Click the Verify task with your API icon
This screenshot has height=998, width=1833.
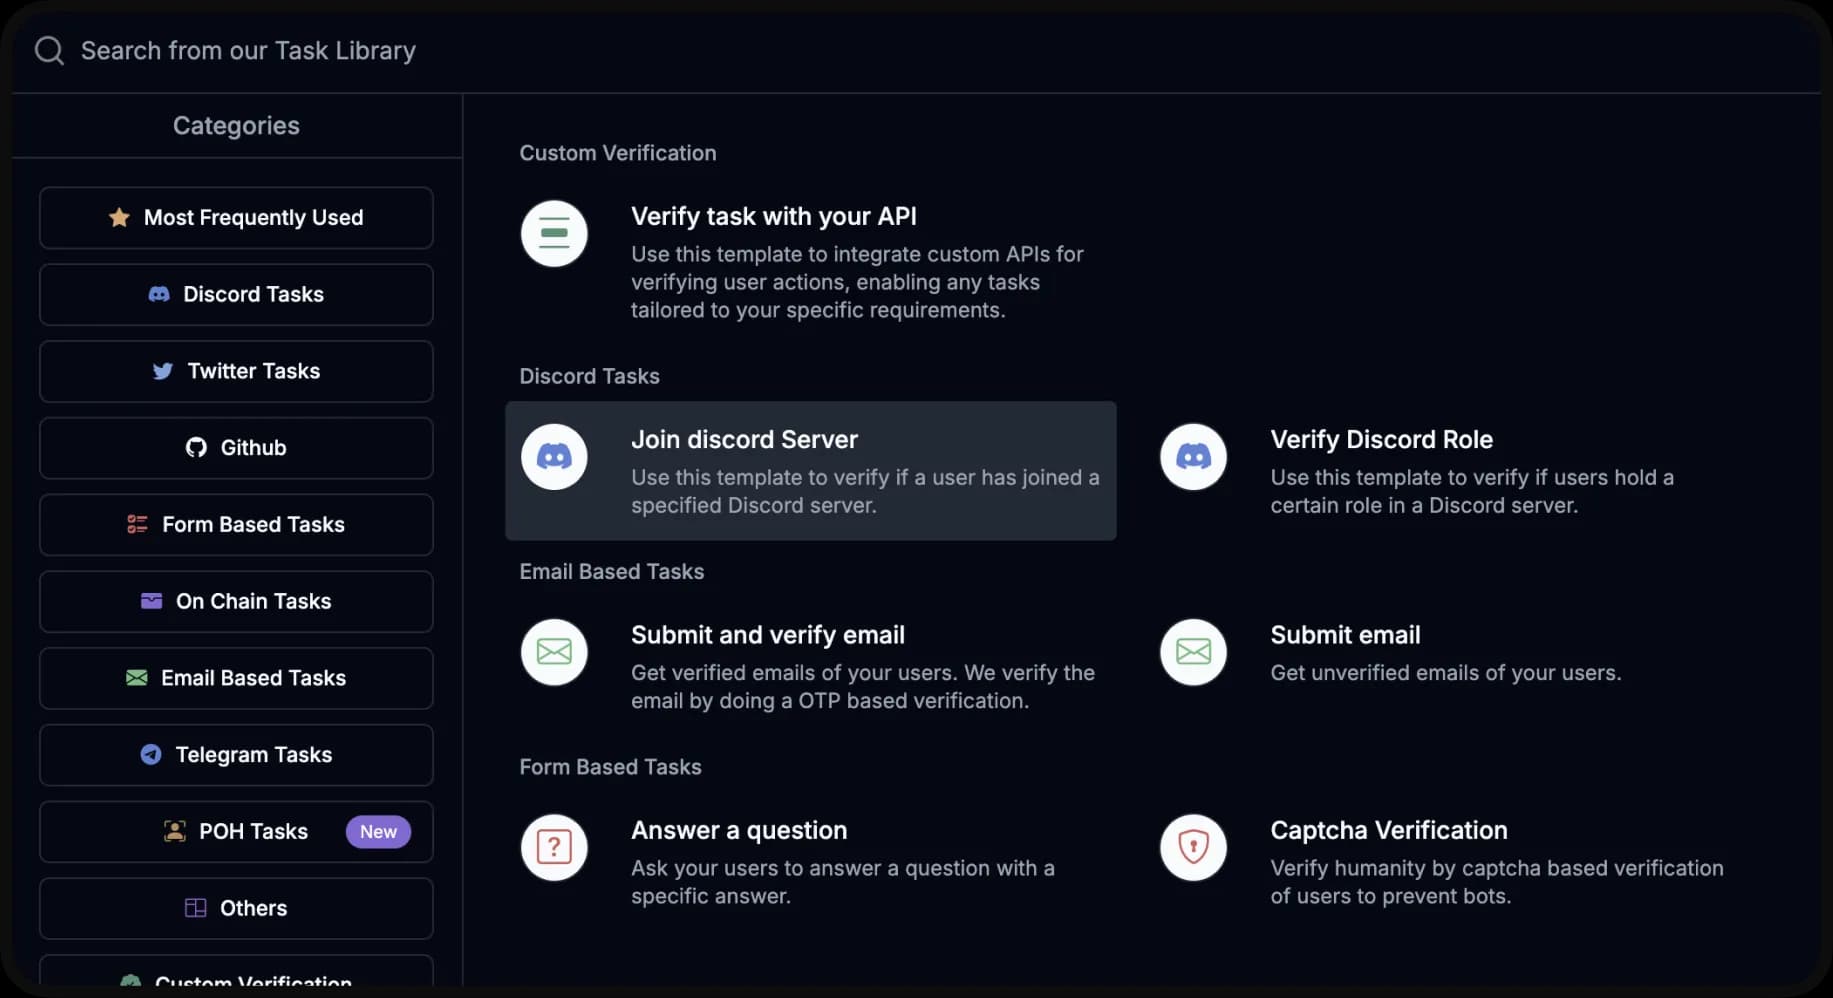pos(554,234)
